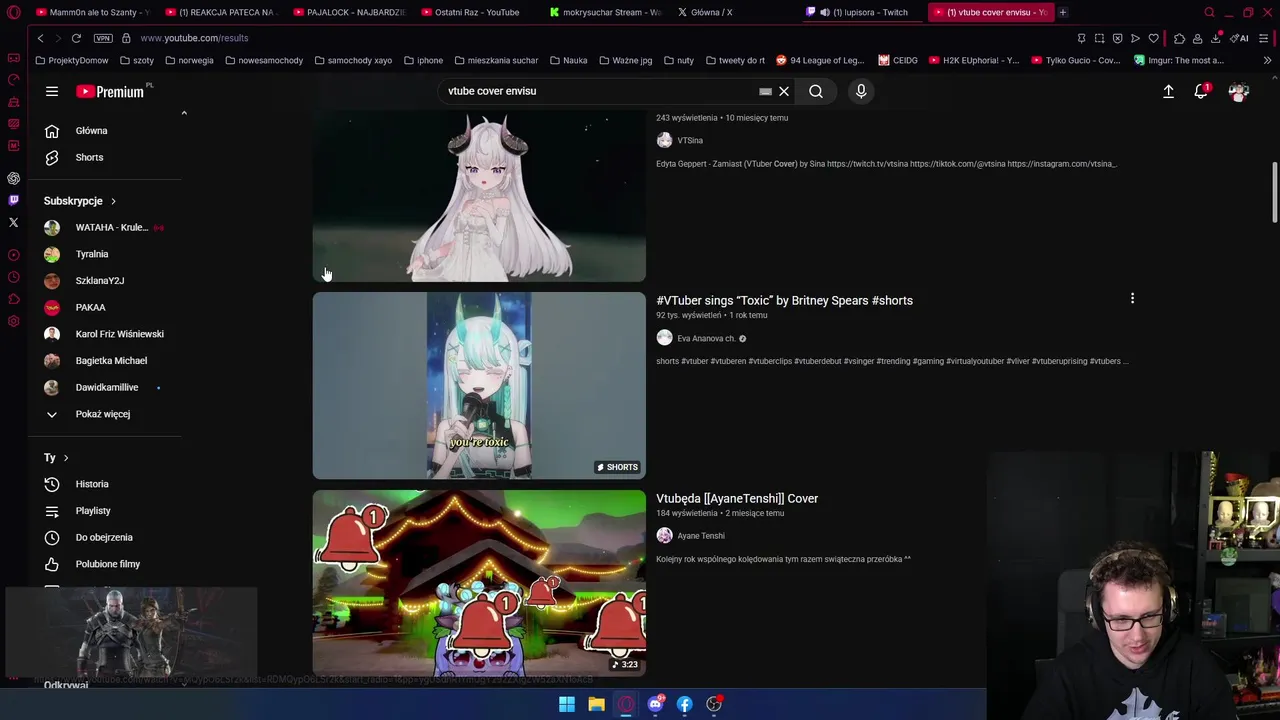Open the on-screen keyboard icon in search box
Viewport: 1280px width, 720px height.
tap(766, 91)
